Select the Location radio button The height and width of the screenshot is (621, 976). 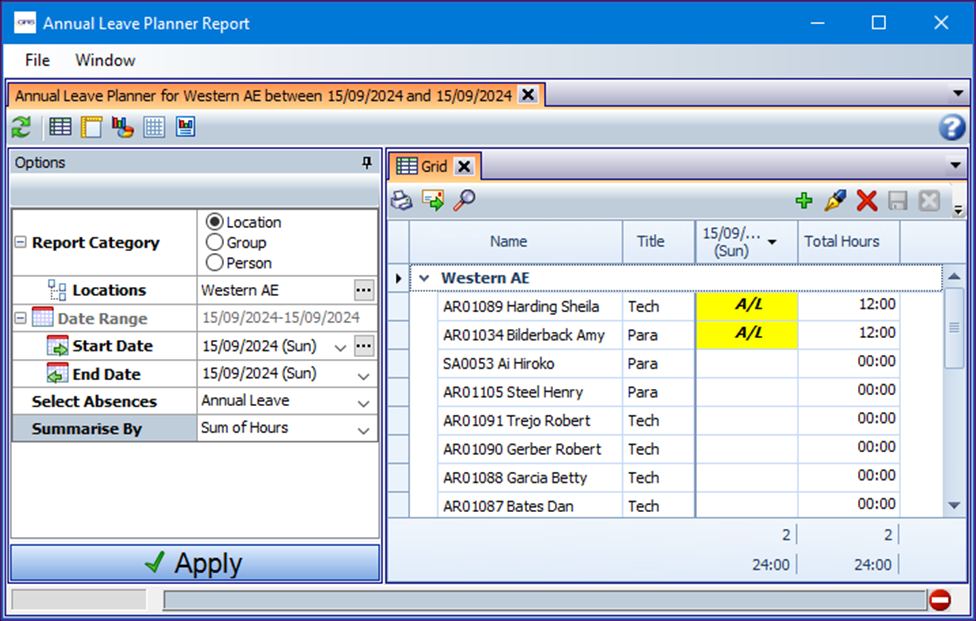click(x=213, y=222)
